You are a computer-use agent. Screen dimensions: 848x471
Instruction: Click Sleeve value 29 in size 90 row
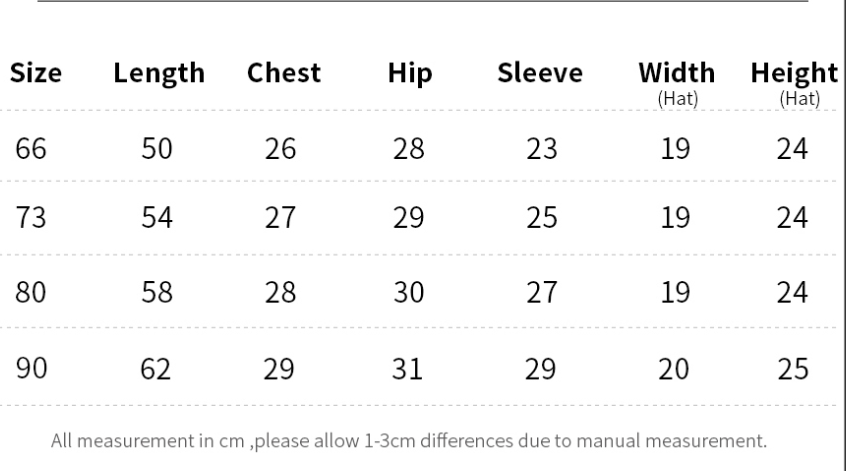541,368
